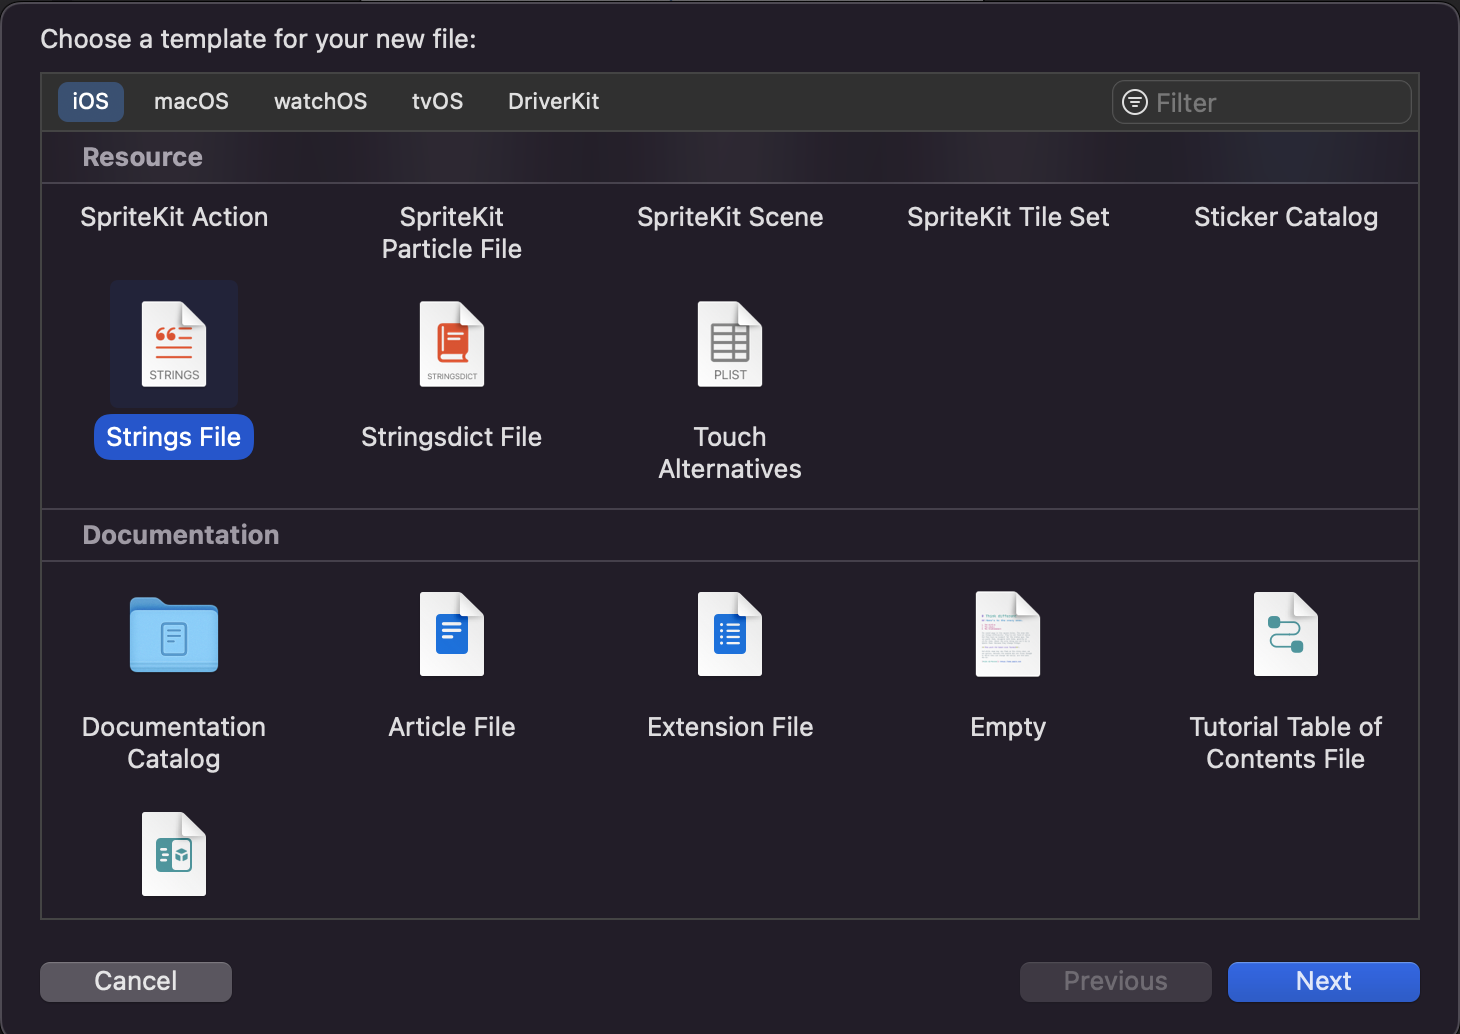Open the watchOS templates tab
1460x1034 pixels.
click(x=320, y=101)
